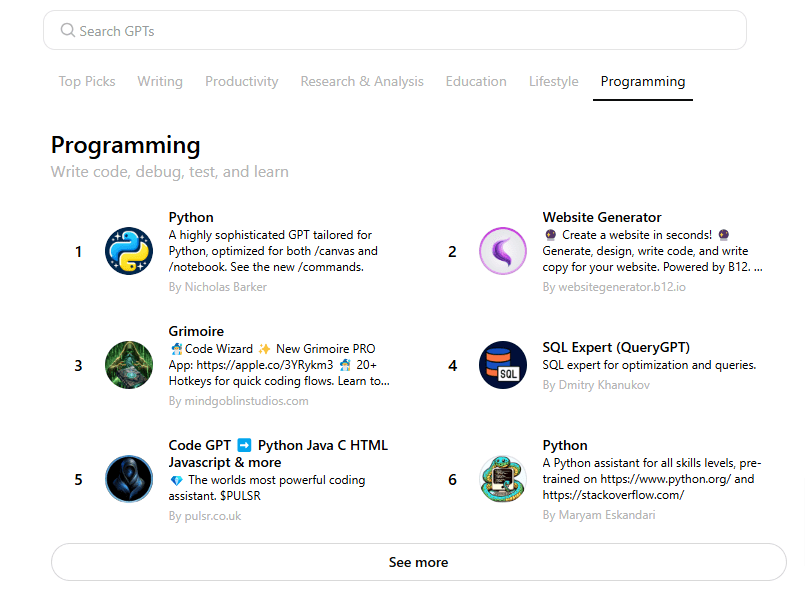Viewport: 805px width, 593px height.
Task: Click the See more button
Action: (418, 562)
